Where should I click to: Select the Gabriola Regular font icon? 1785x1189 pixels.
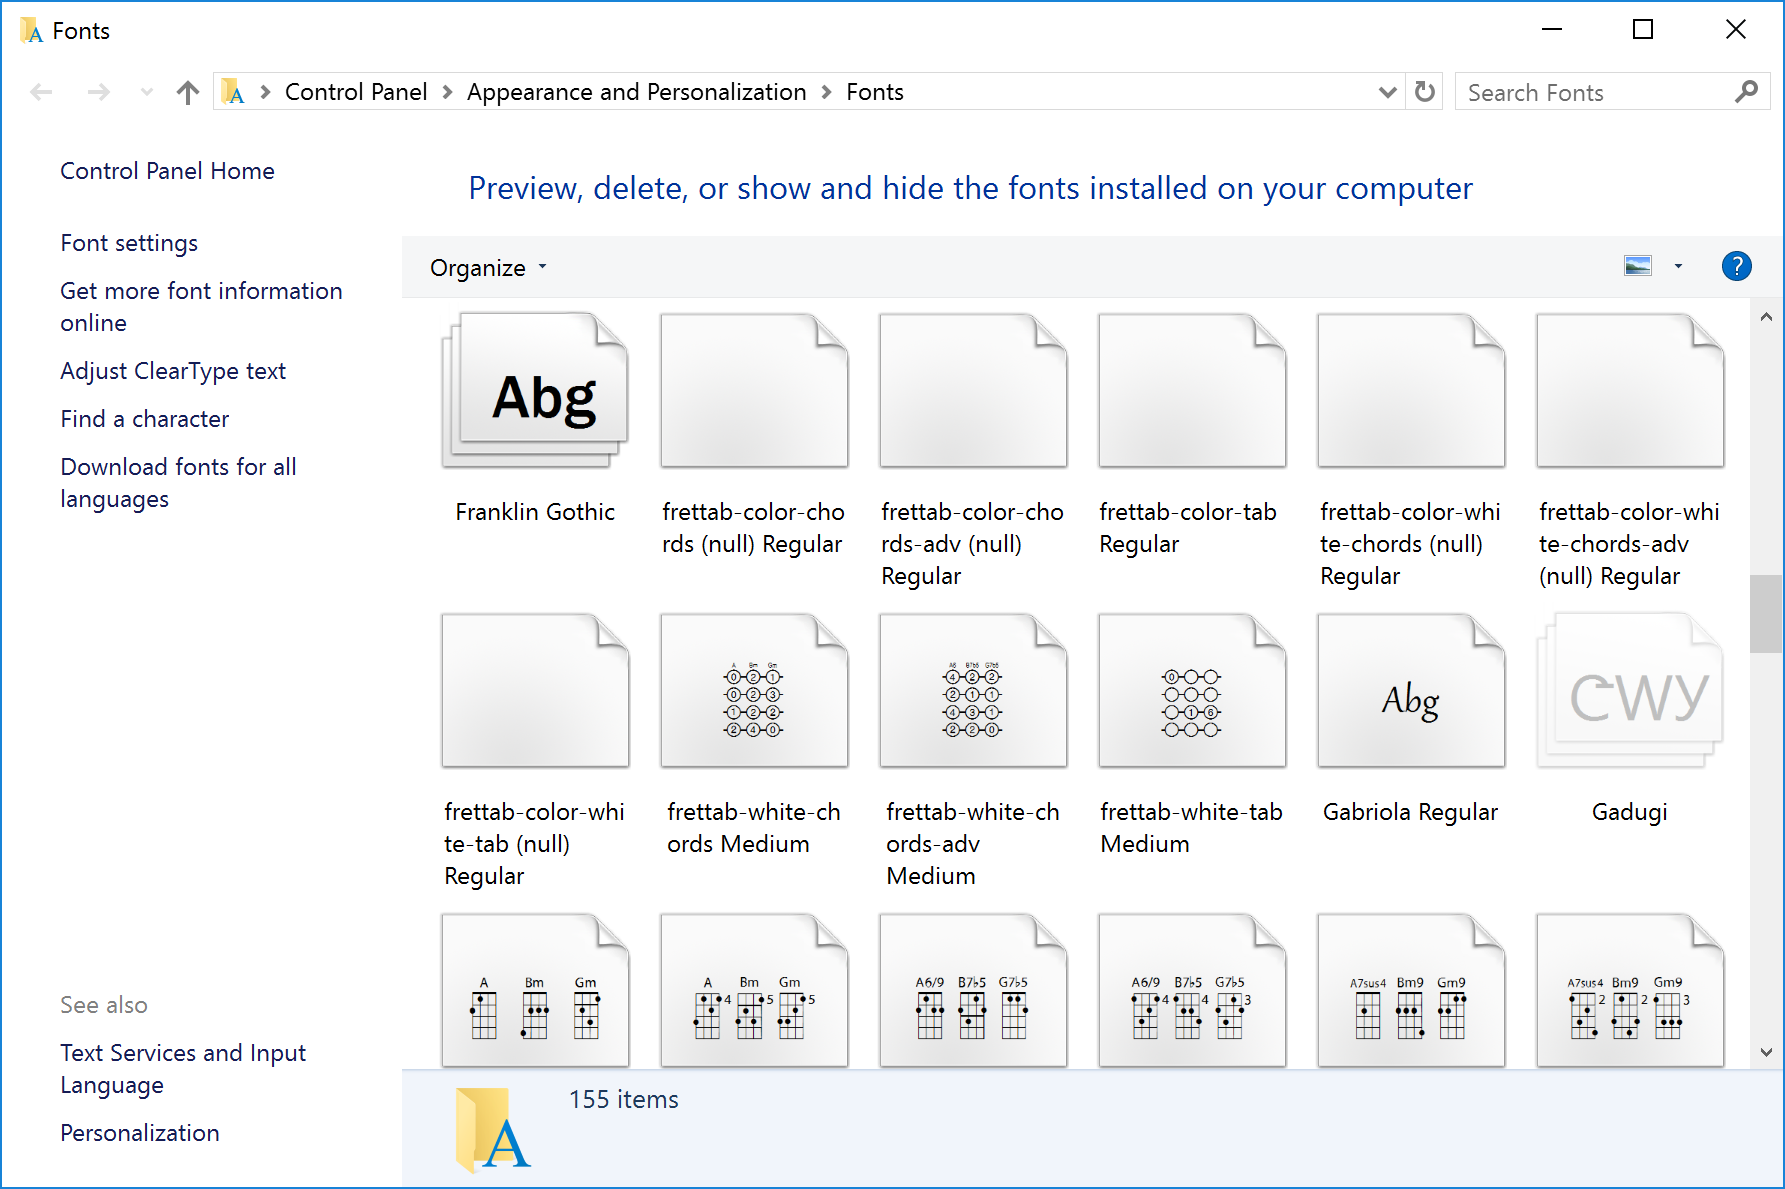tap(1410, 692)
